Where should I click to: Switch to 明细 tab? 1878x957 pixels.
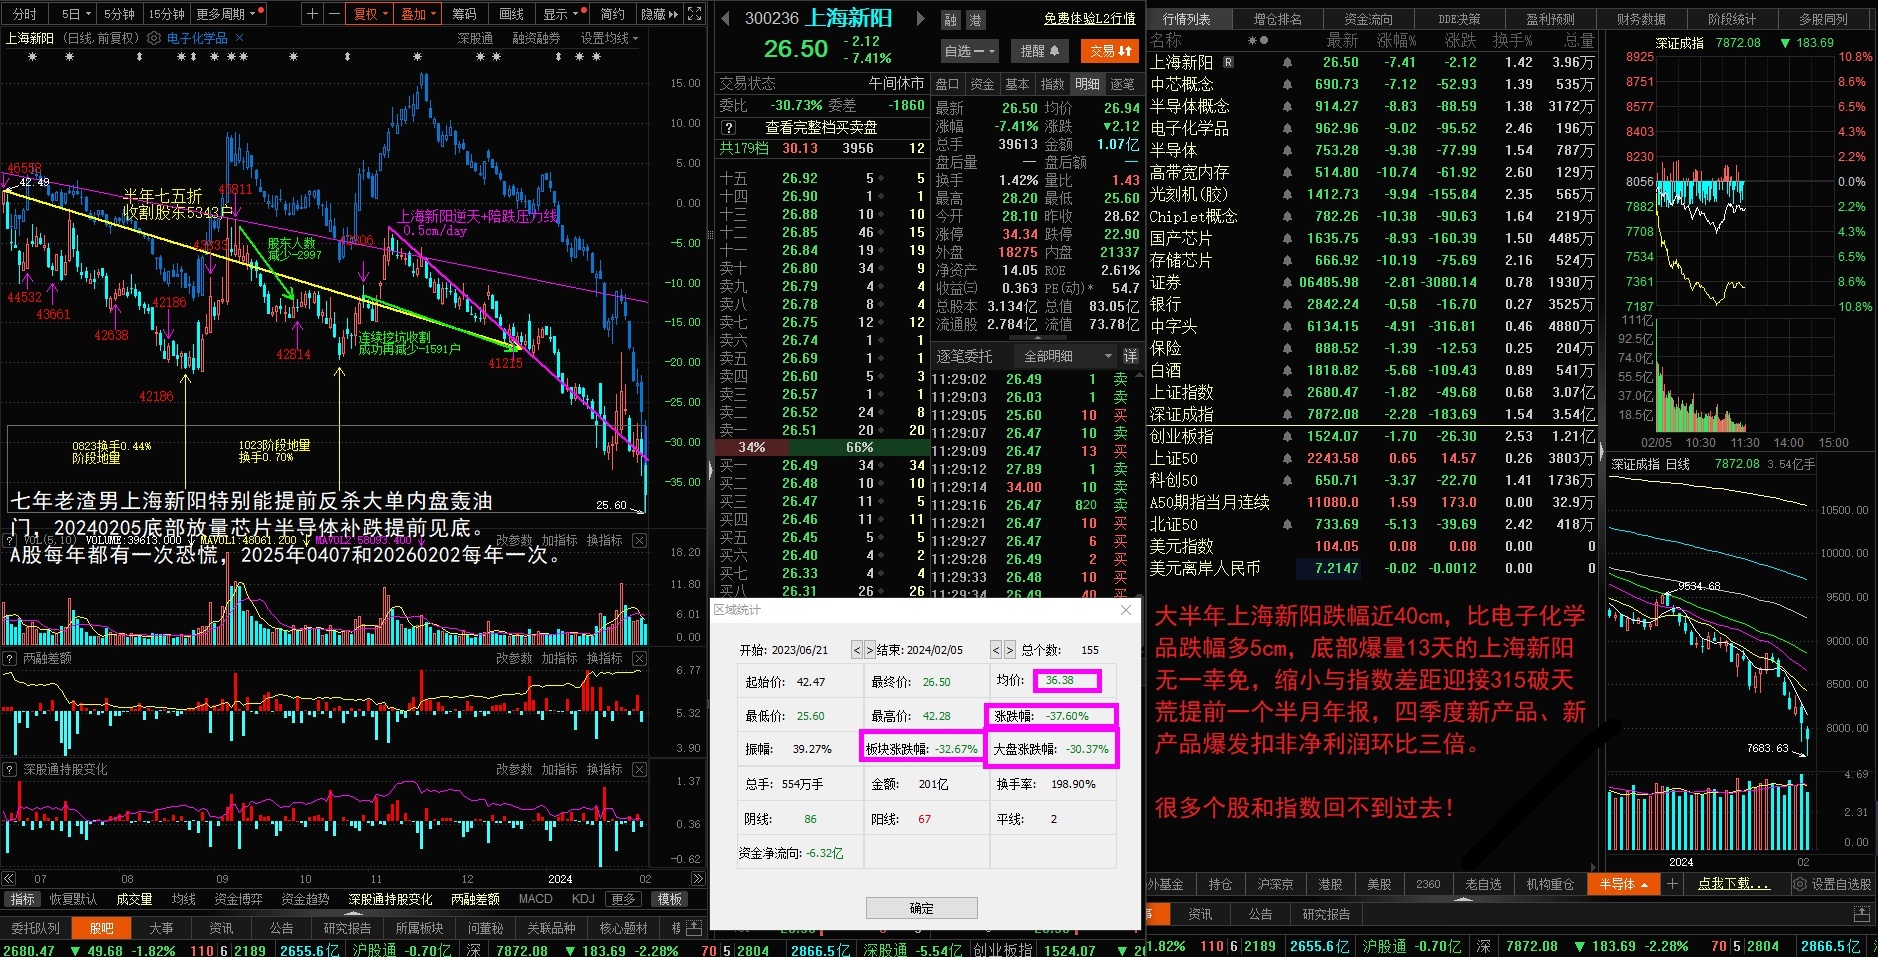(x=1087, y=84)
